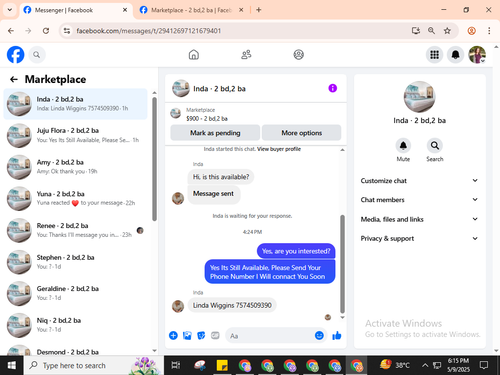Attach a photo file in composer
500x375 pixels.
click(187, 335)
